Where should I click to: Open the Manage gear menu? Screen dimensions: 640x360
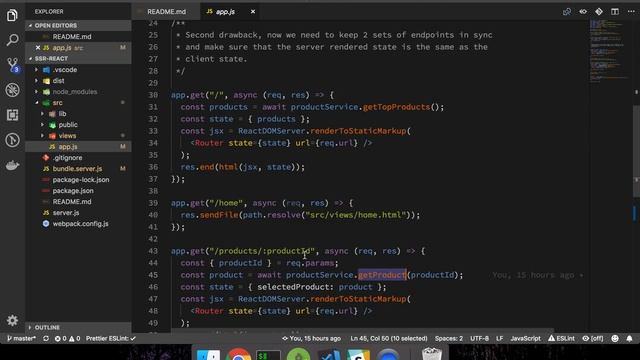click(12, 320)
